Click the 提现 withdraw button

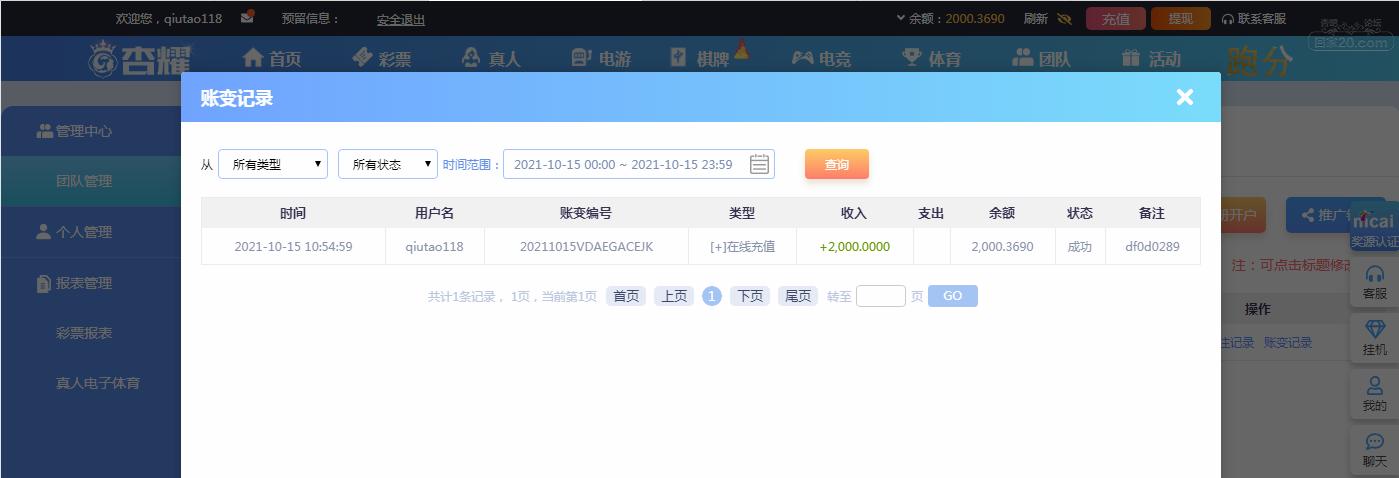pyautogui.click(x=1181, y=19)
